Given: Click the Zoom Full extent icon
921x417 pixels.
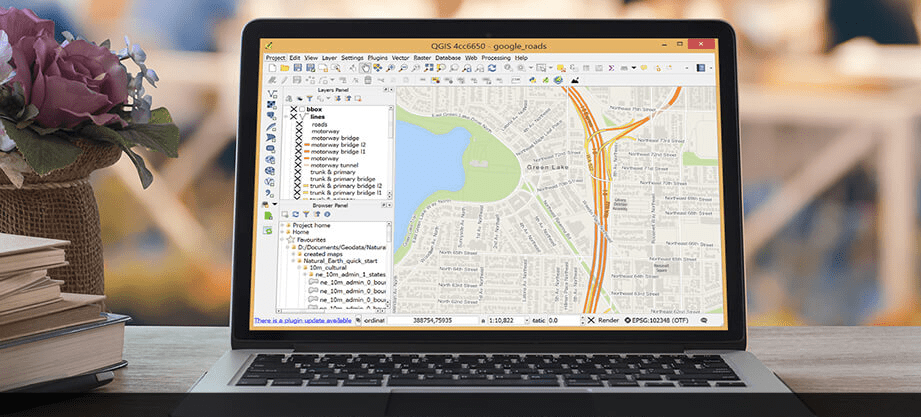Looking at the screenshot, I should click(429, 68).
